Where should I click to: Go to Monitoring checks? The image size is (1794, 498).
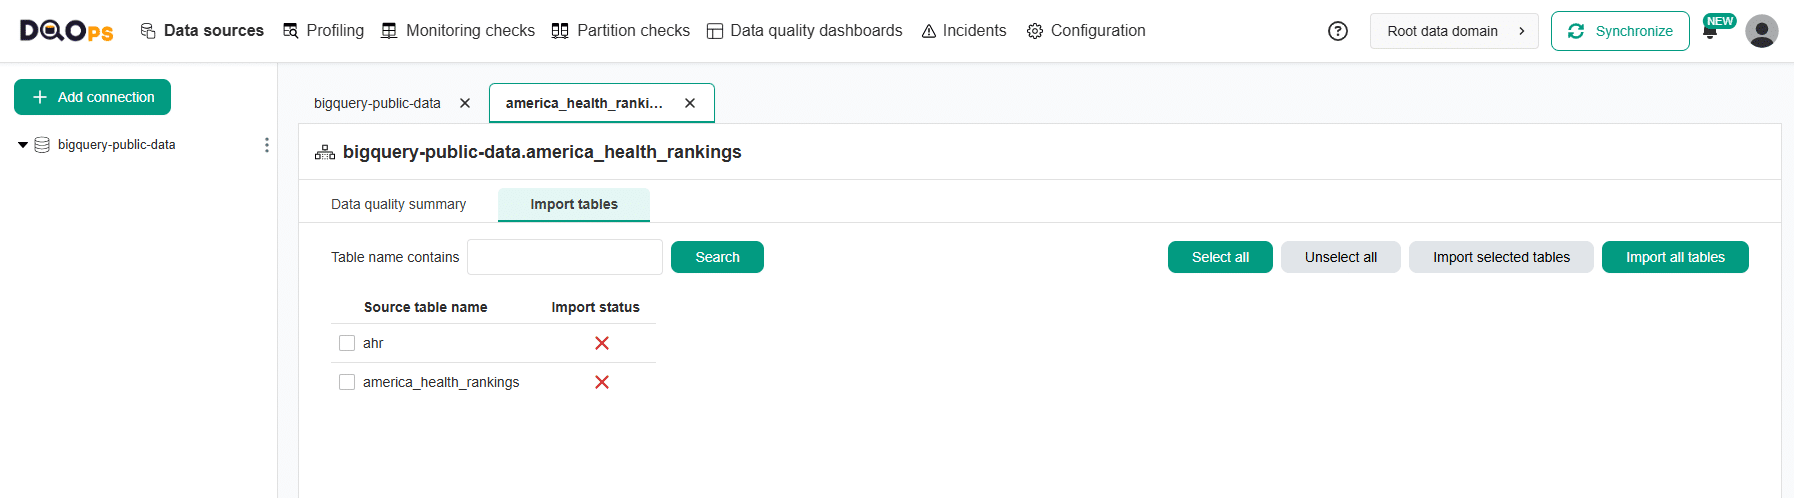458,31
